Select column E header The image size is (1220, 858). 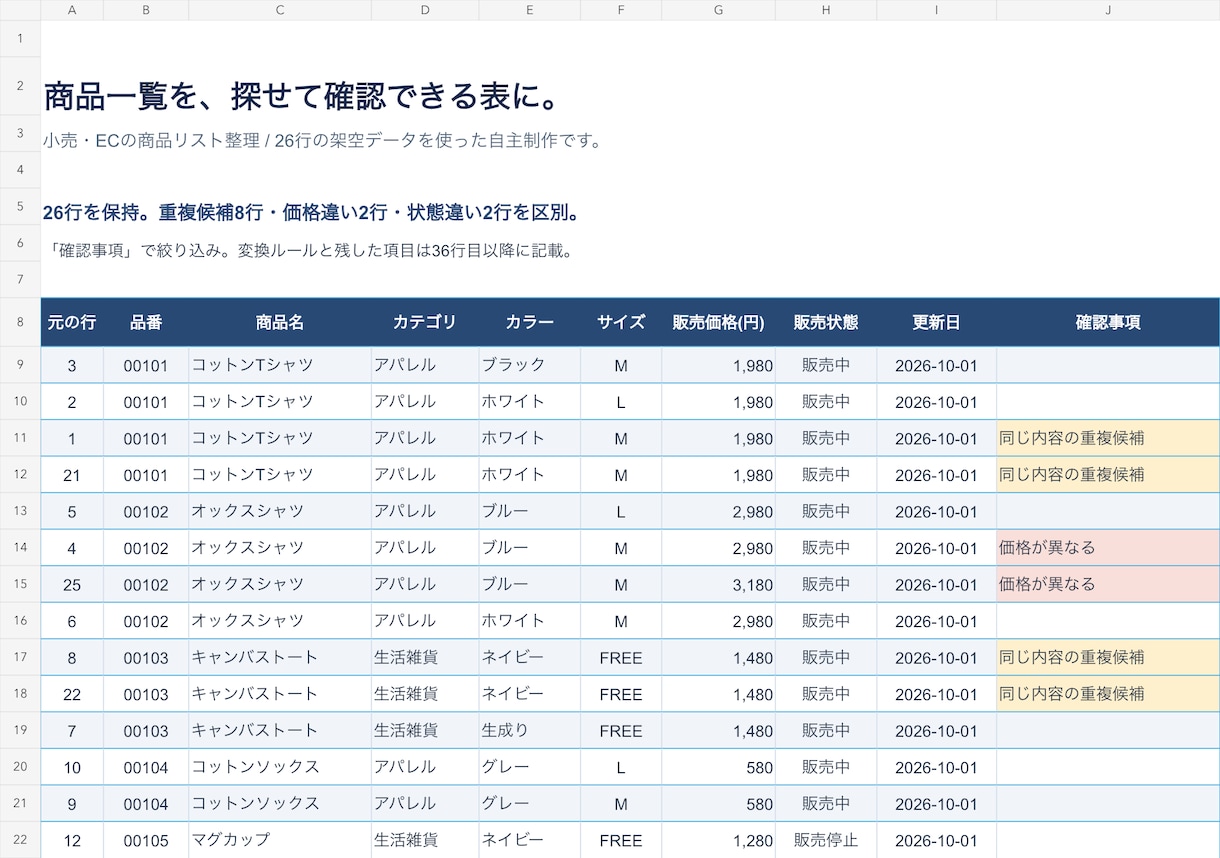(x=530, y=10)
